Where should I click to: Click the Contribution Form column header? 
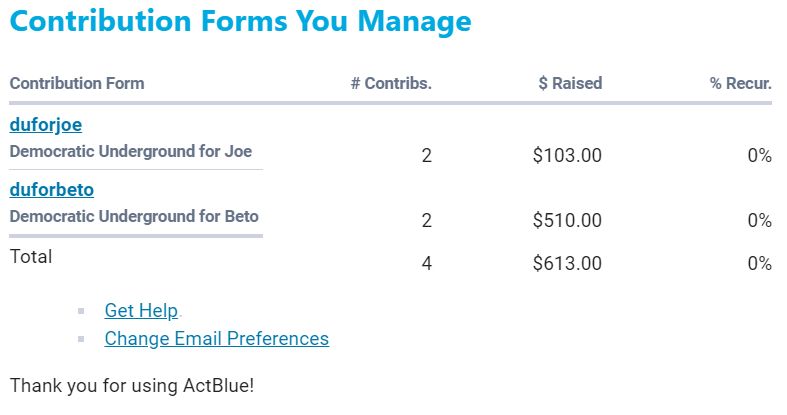pyautogui.click(x=77, y=84)
